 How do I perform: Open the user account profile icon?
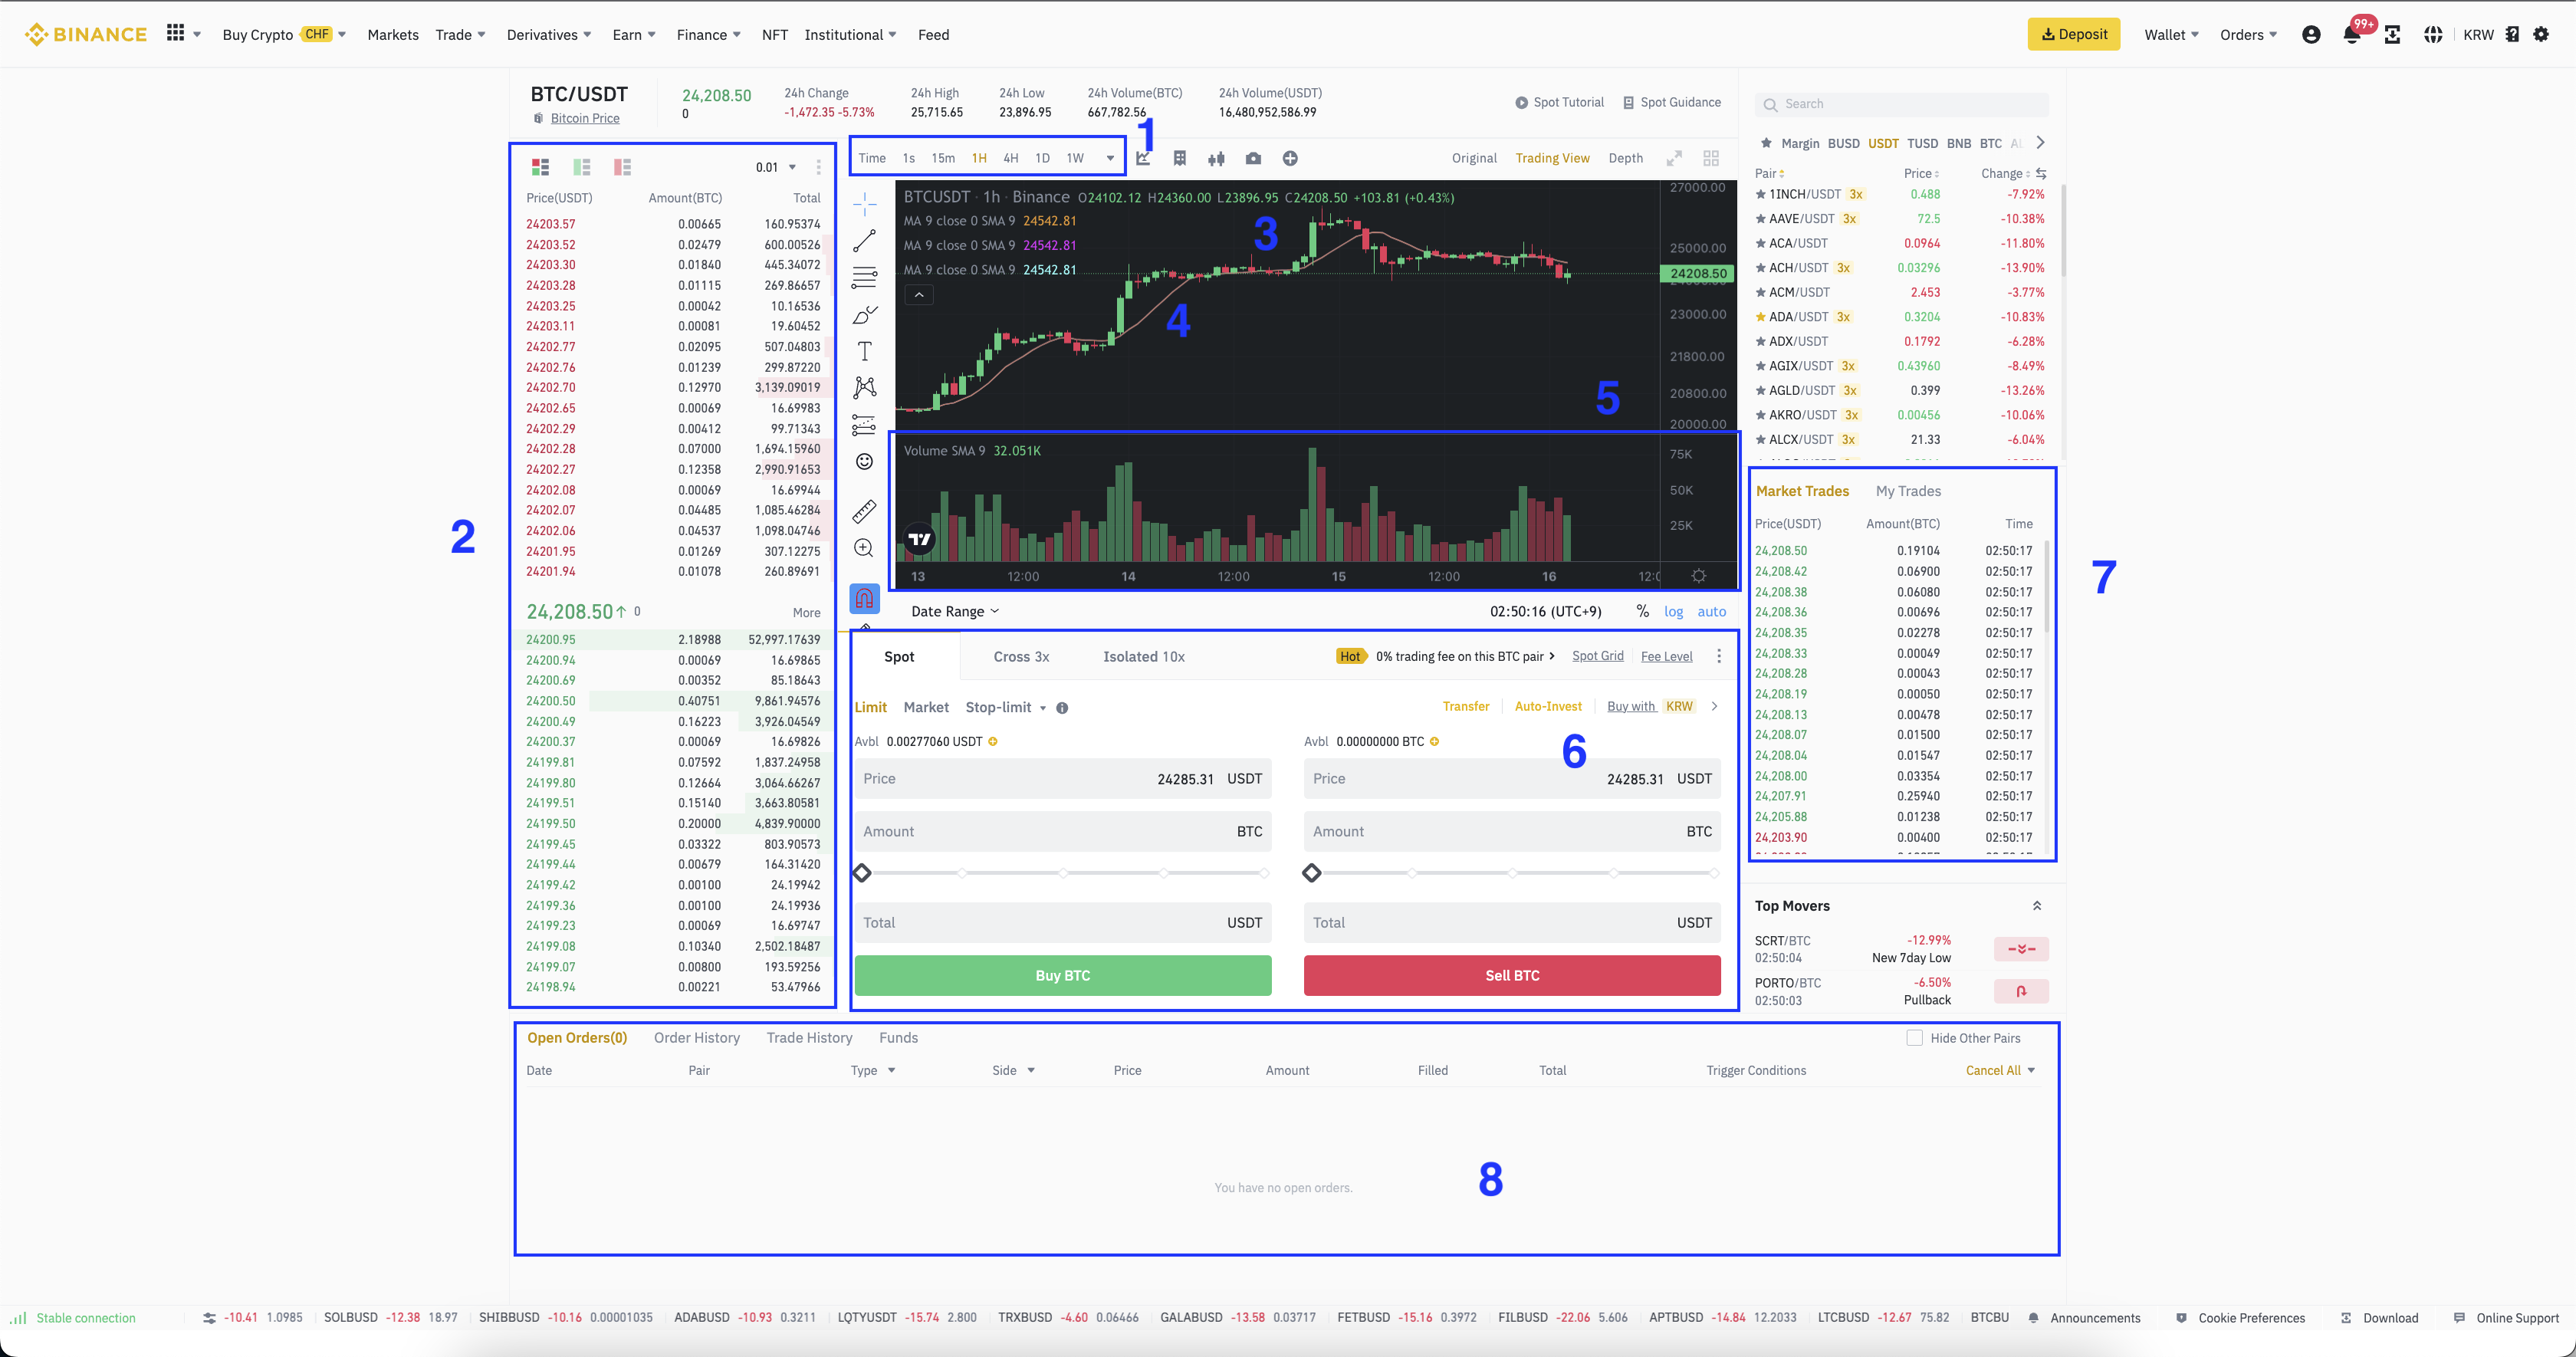click(2311, 34)
